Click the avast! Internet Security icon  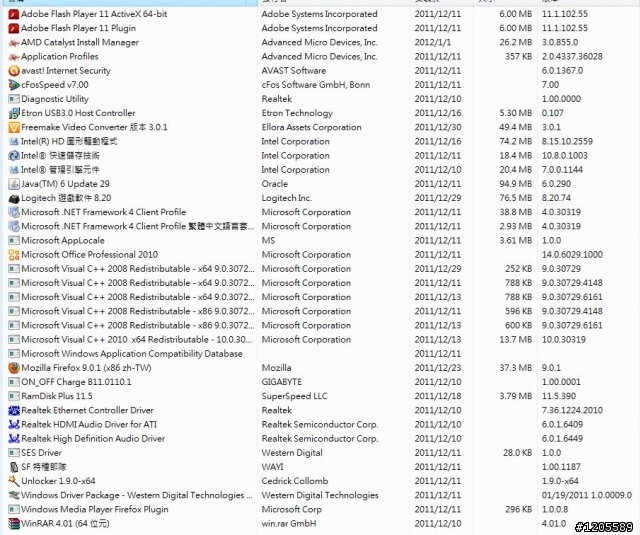coord(14,71)
